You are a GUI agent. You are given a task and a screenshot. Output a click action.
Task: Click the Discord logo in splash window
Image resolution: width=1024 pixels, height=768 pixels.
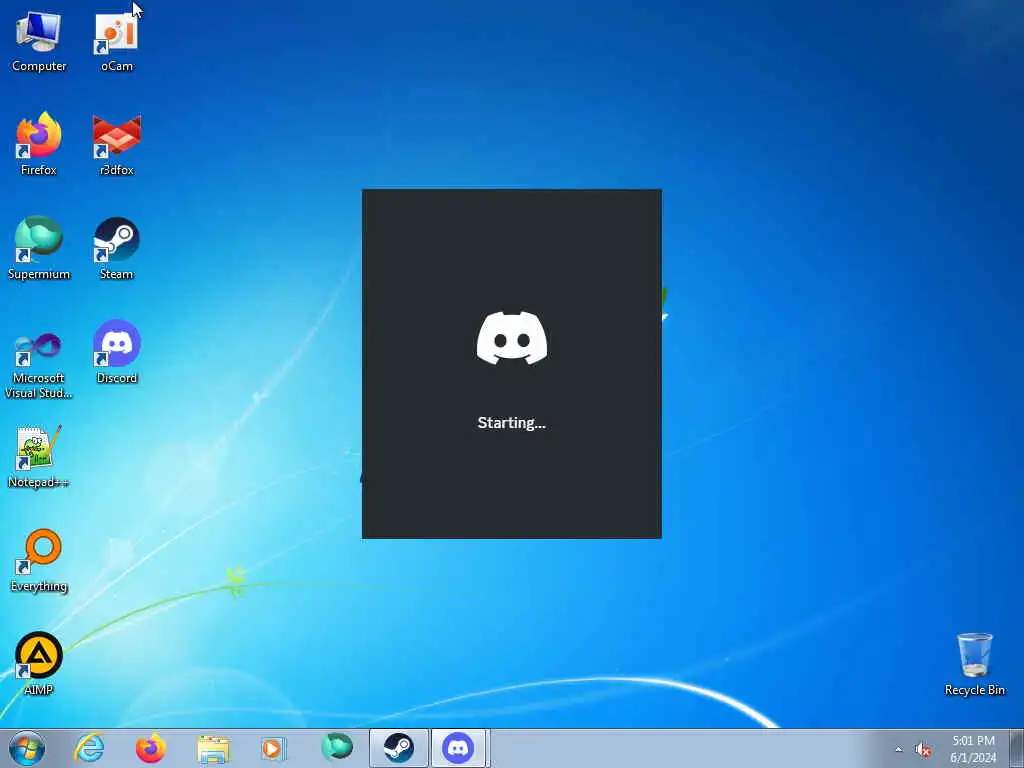pos(512,338)
